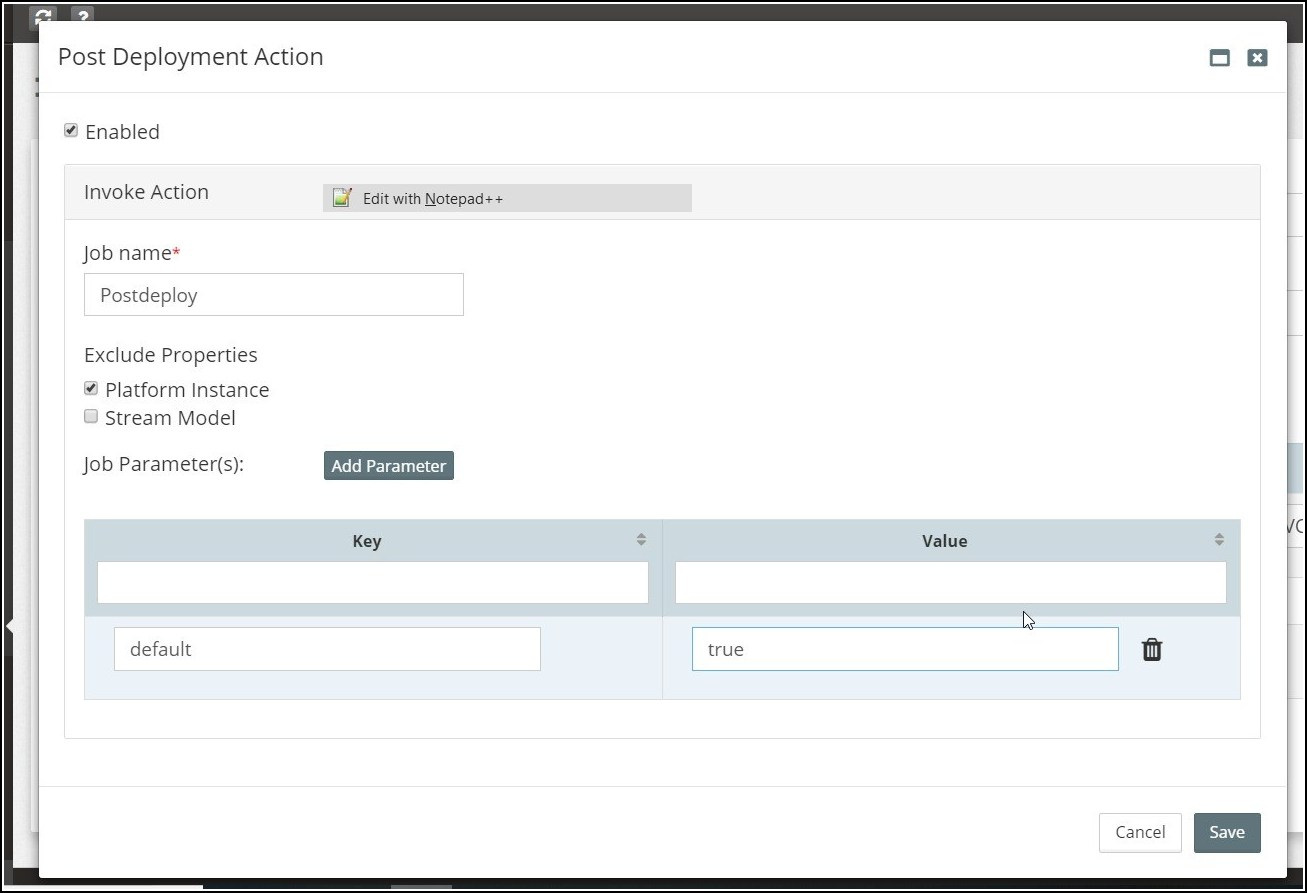
Task: Click the refresh icon behind the dialog
Action: pyautogui.click(x=42, y=16)
